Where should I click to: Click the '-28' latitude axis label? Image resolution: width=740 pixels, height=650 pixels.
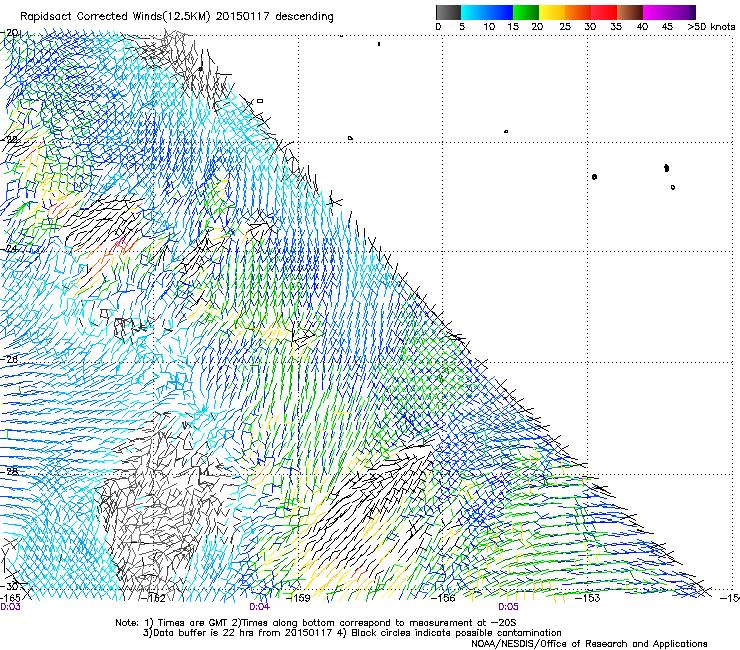click(9, 471)
